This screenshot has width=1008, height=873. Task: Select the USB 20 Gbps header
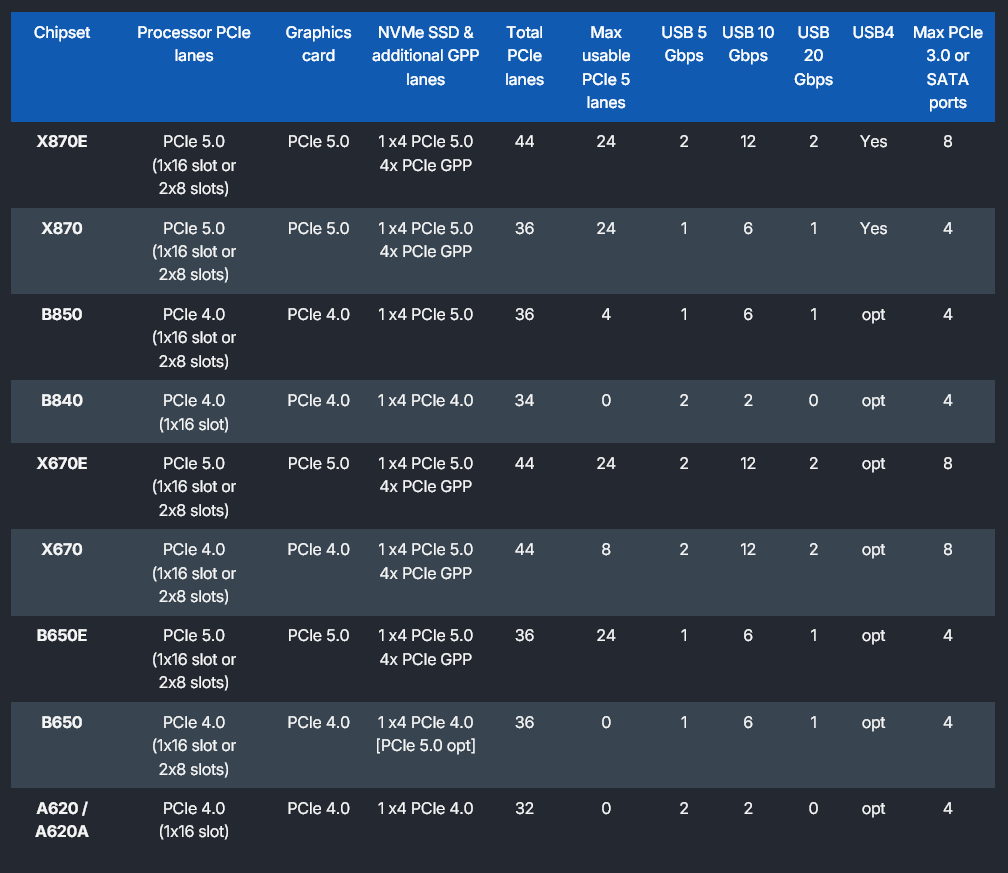813,56
